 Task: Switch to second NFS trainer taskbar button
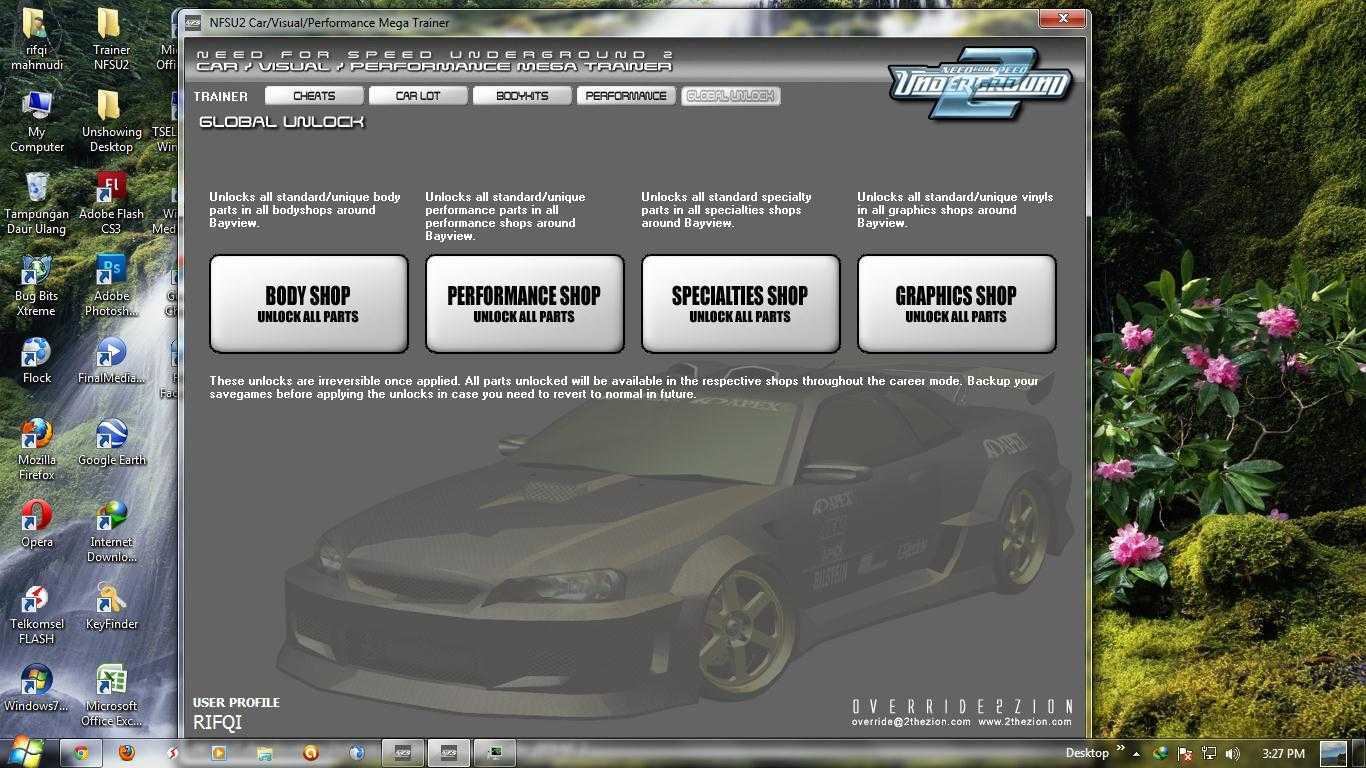tap(449, 753)
